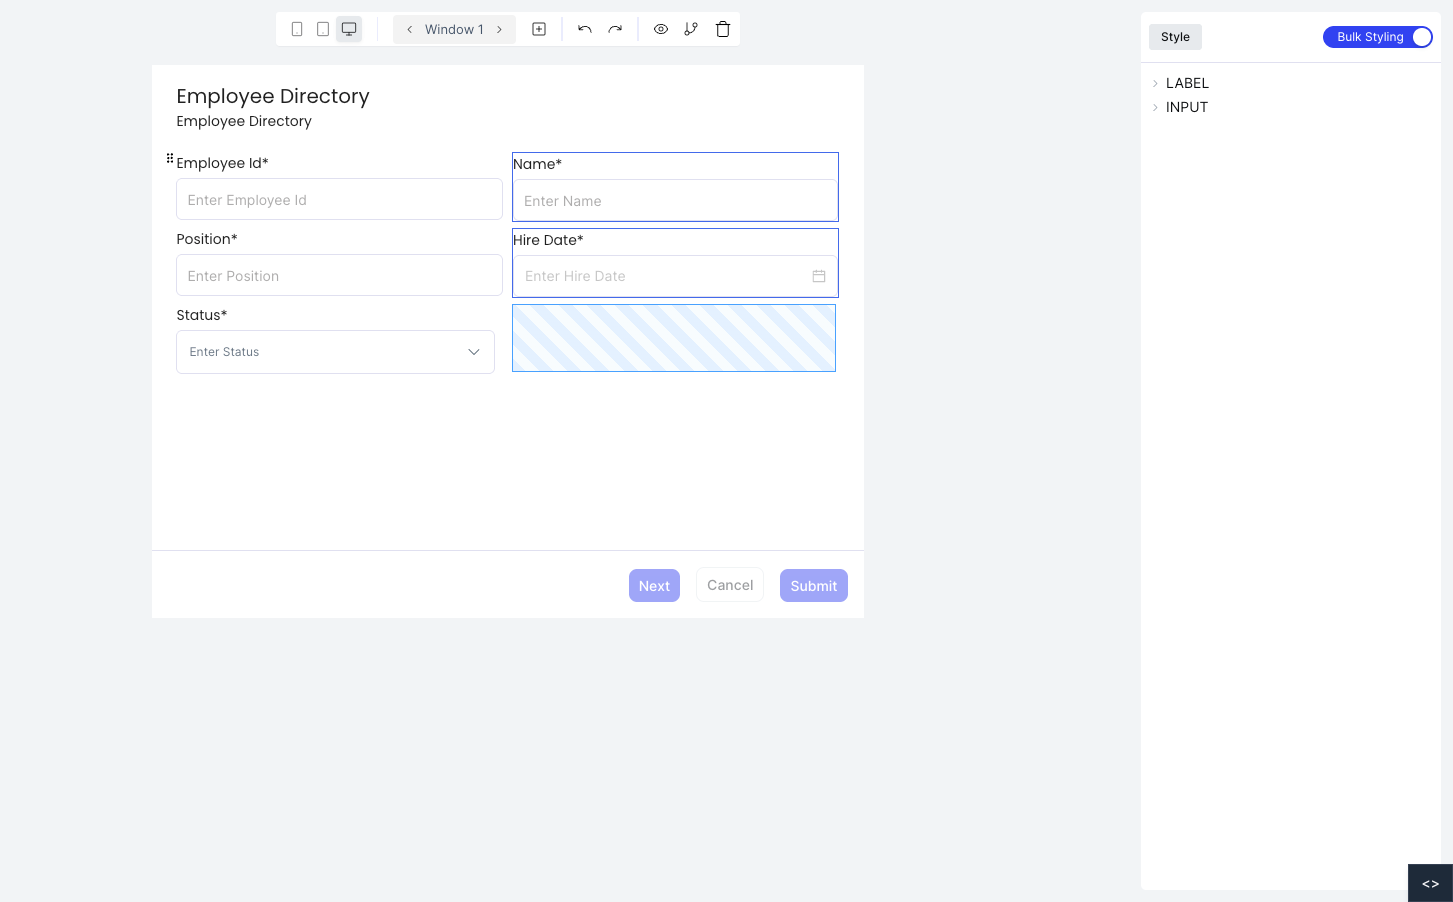Disable the Bulk Styling toggle

1419,37
